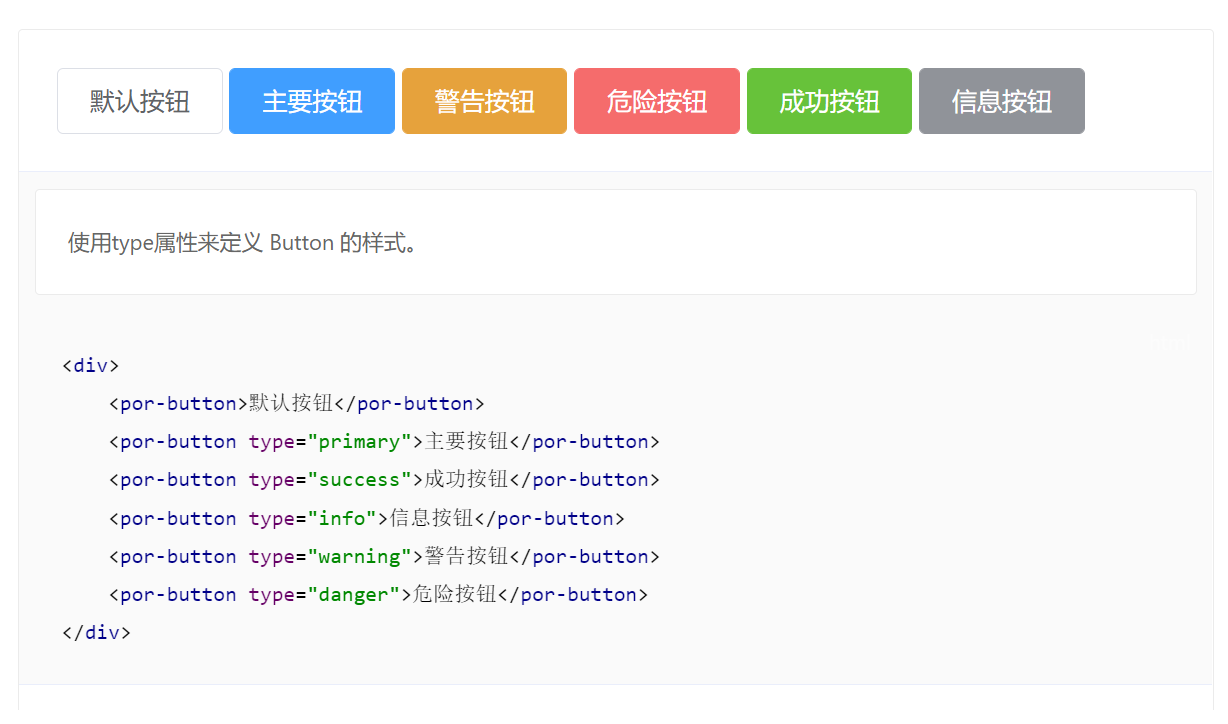Click the description text 使用type属性来定义 Button 的样式
This screenshot has width=1228, height=724.
click(x=243, y=243)
